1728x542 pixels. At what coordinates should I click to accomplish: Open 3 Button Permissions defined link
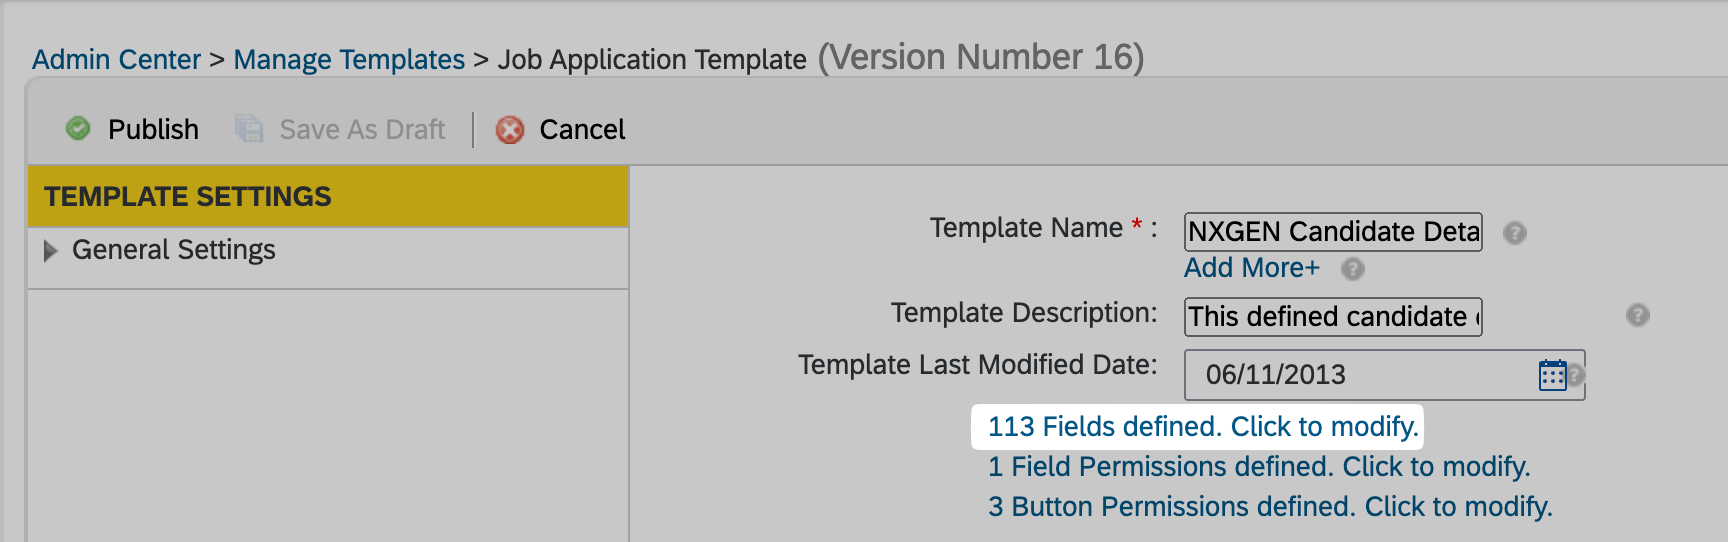coord(1270,507)
